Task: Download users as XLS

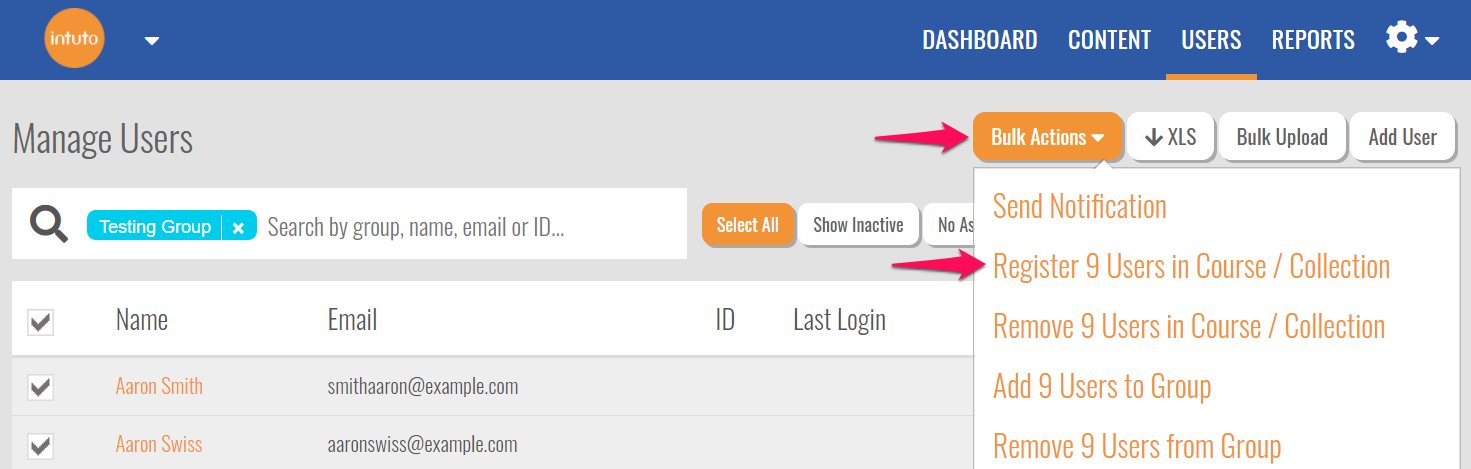Action: [x=1170, y=137]
